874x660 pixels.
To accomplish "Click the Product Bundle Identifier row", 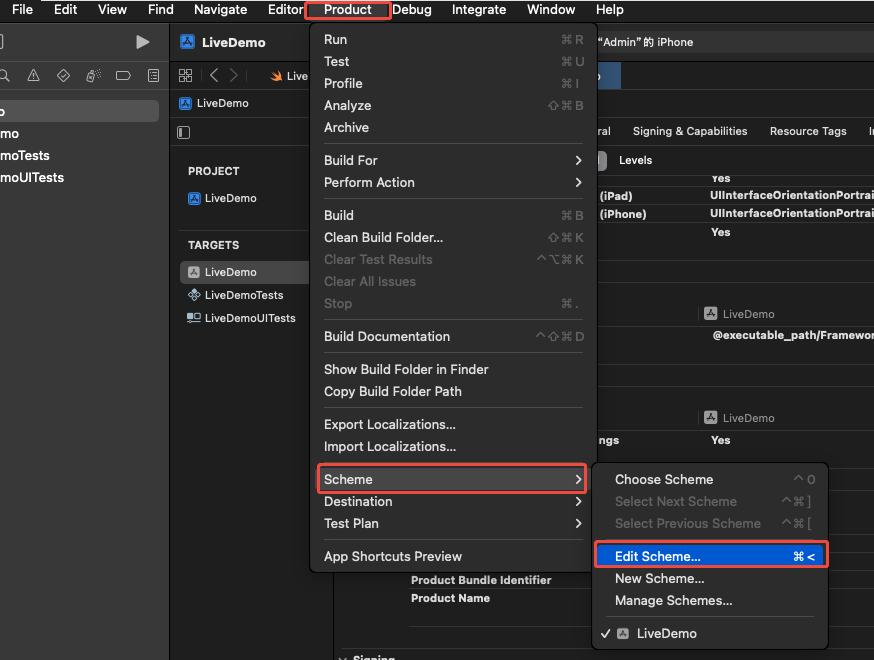I will [481, 580].
